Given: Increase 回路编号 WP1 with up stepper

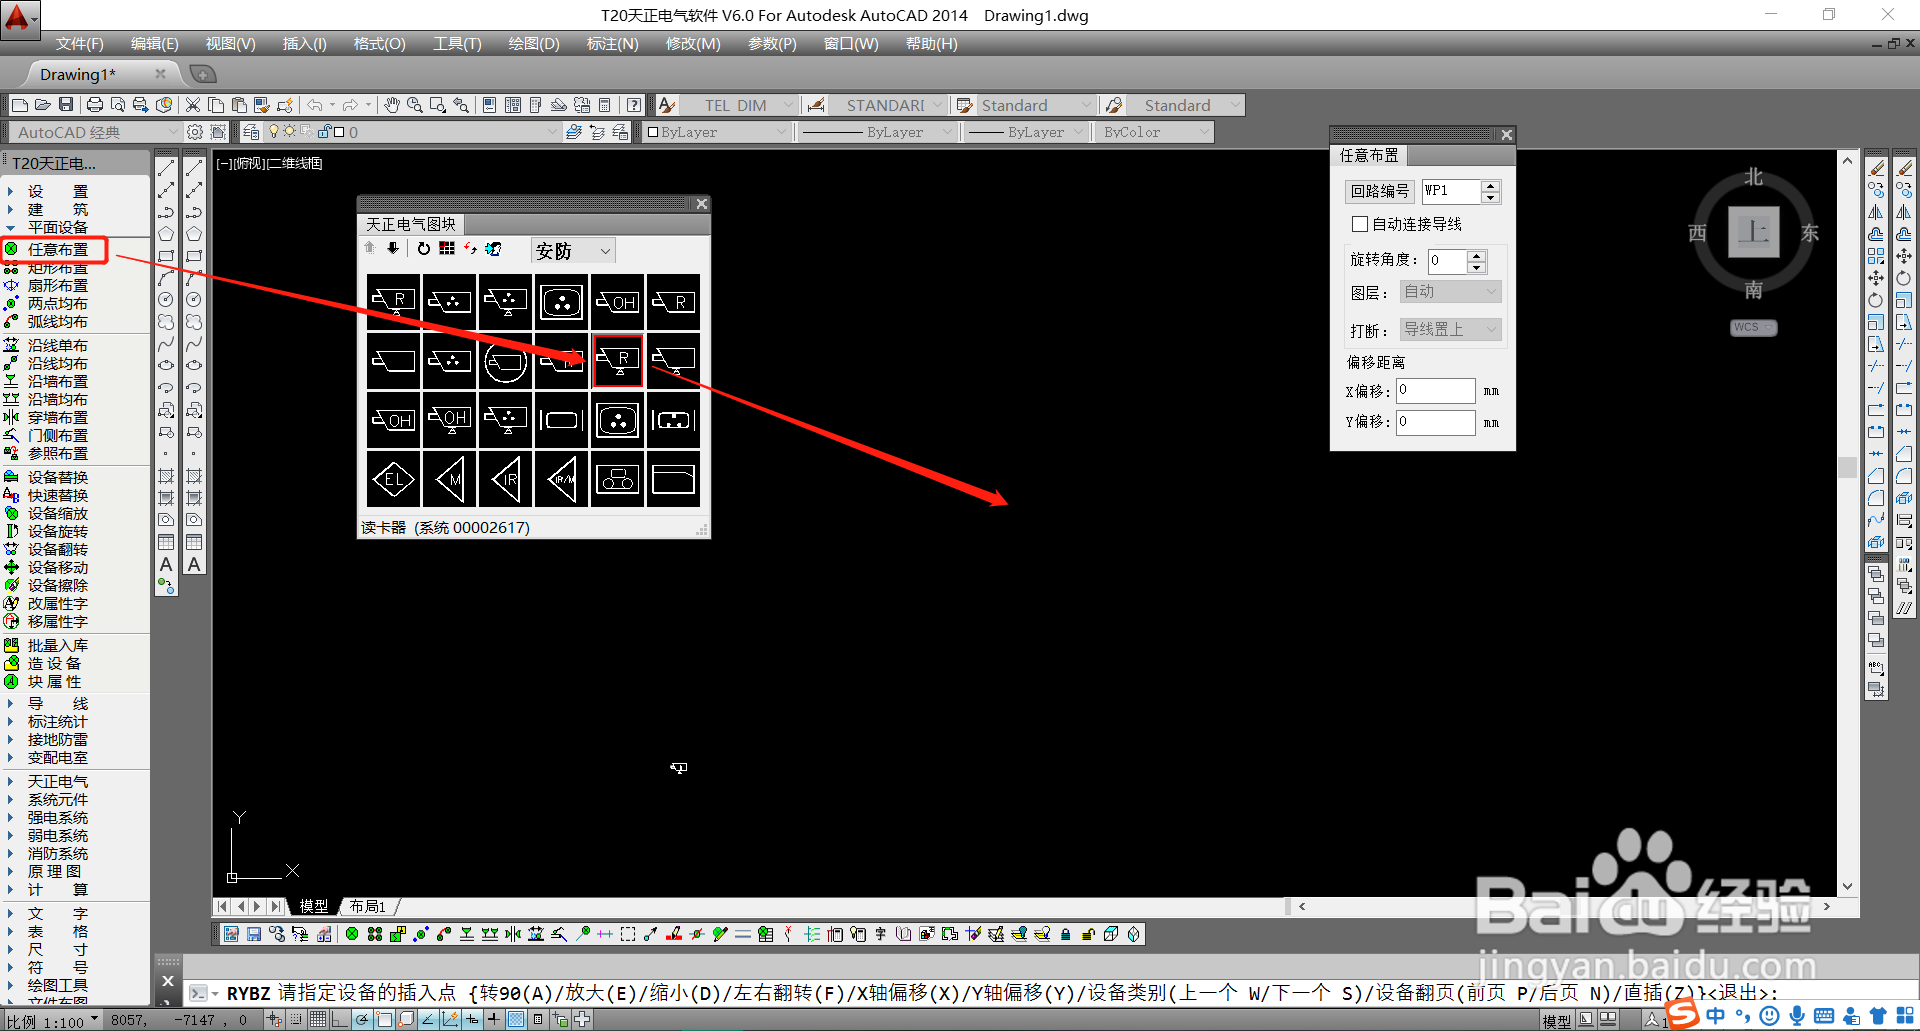Looking at the screenshot, I should tap(1491, 185).
